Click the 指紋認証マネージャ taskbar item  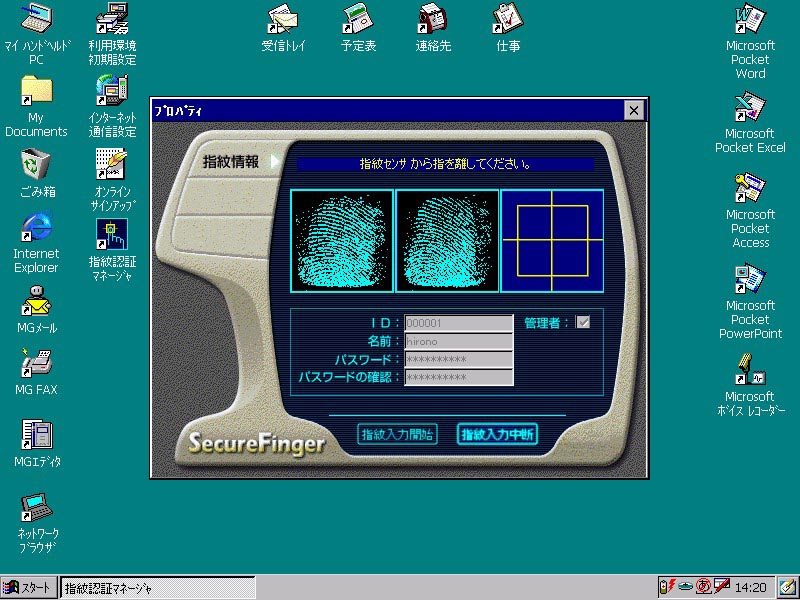tap(157, 588)
